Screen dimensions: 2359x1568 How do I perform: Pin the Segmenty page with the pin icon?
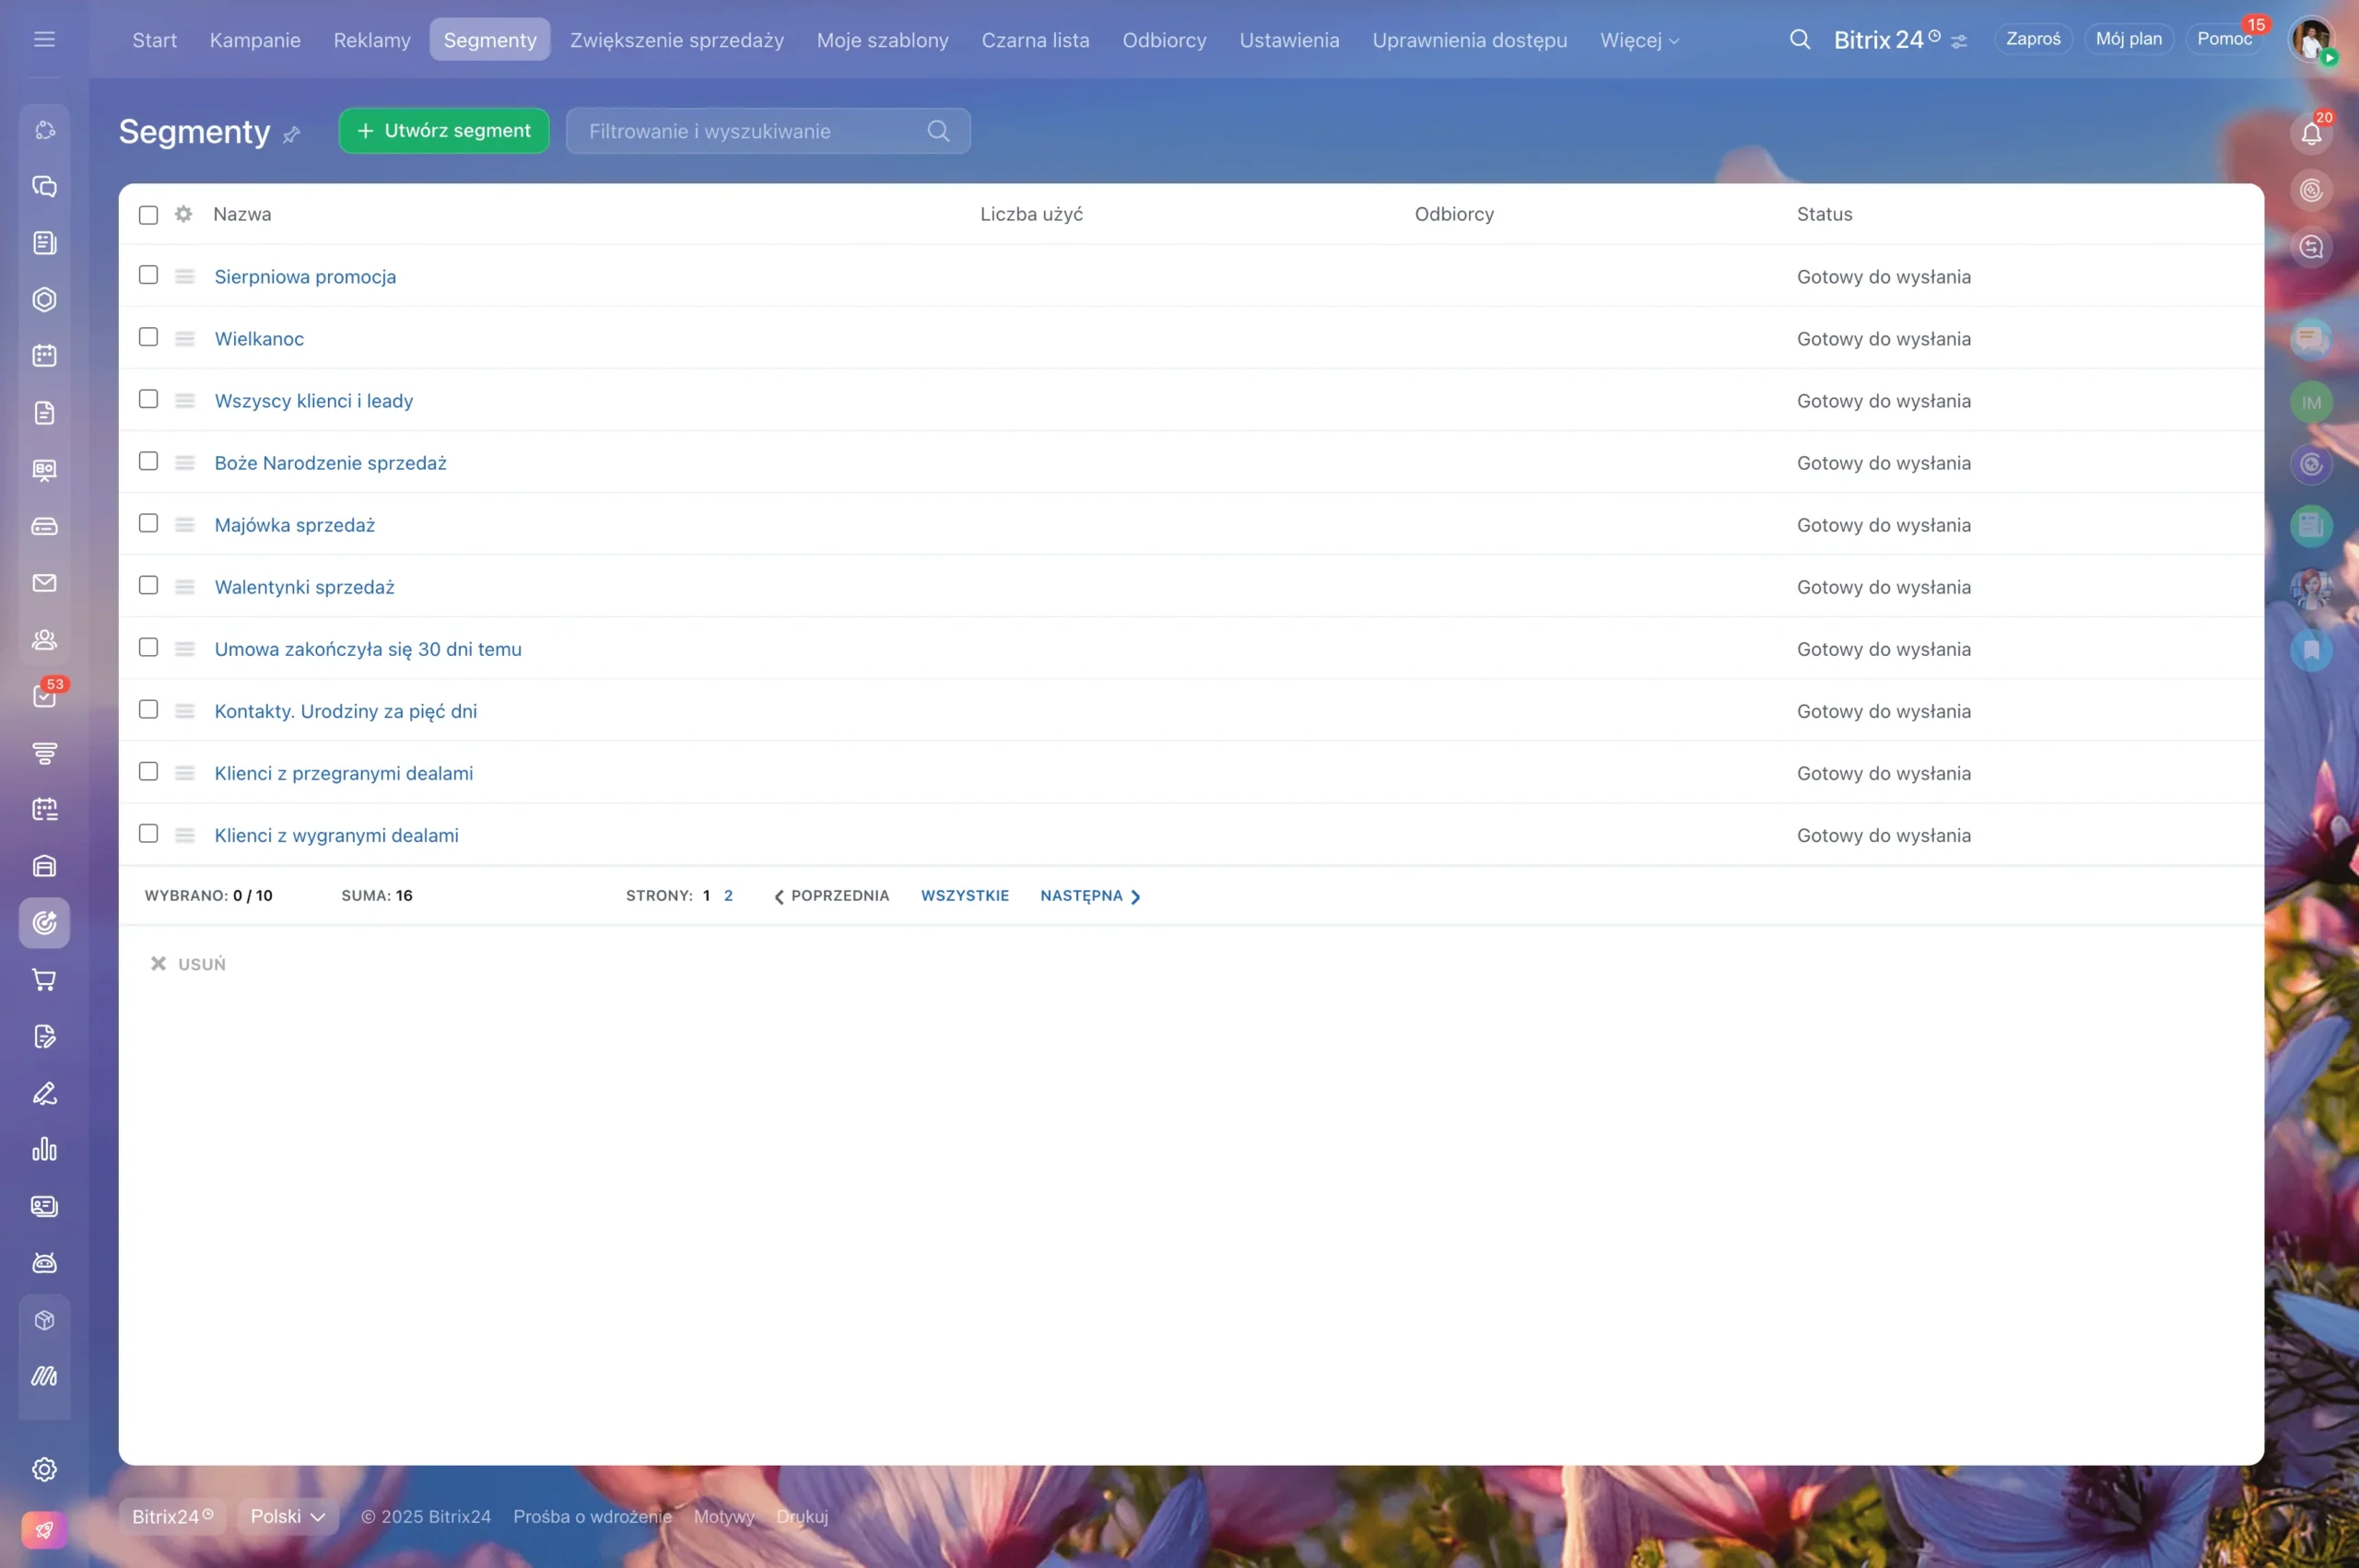coord(291,134)
